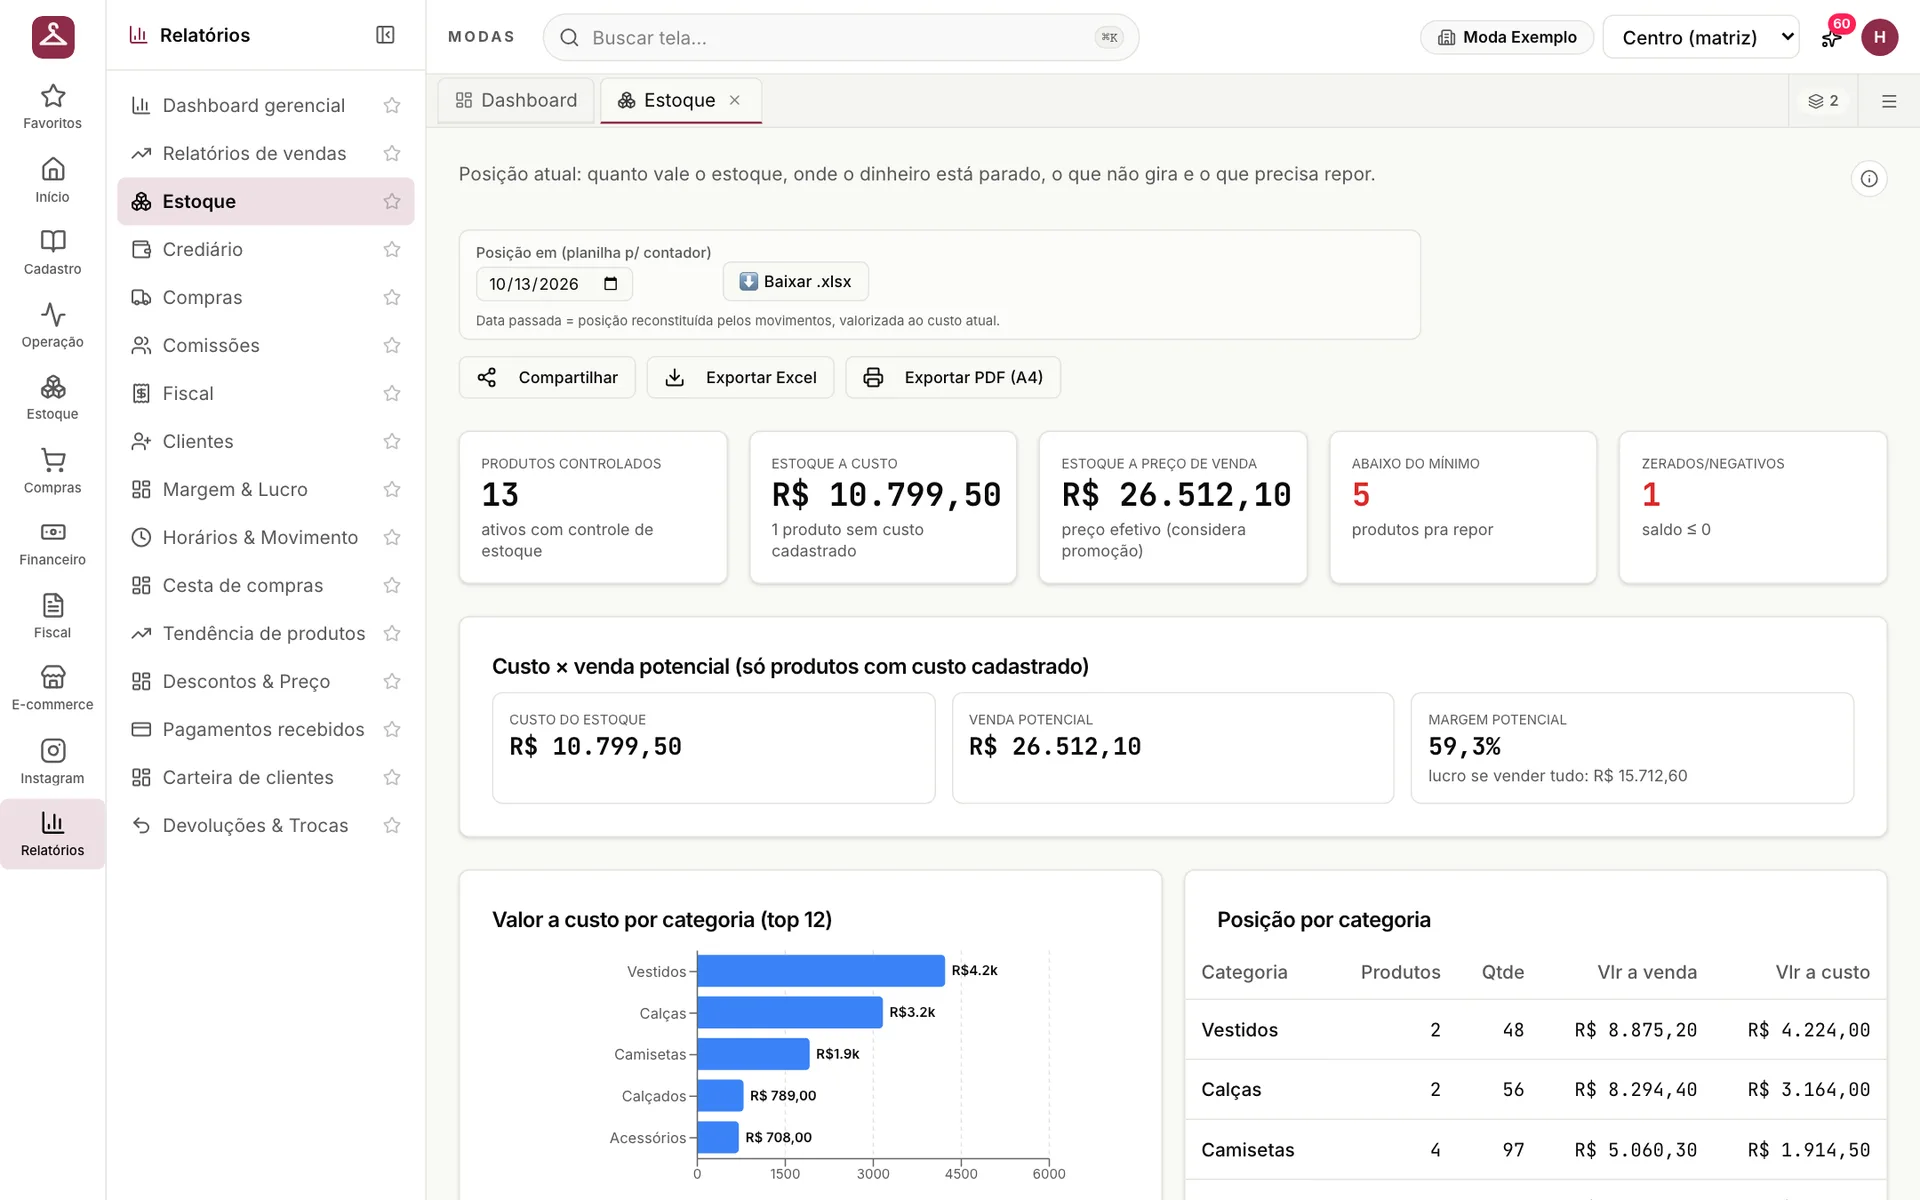Screen dimensions: 1920x1200
Task: Toggle favorite for Devoluções & Trocas
Action: [x=392, y=825]
